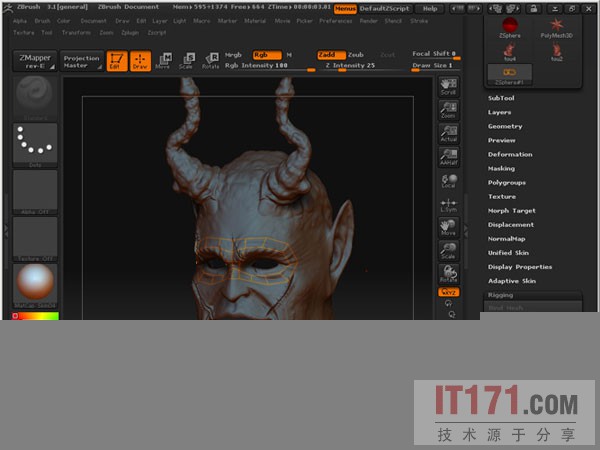The height and width of the screenshot is (450, 600).
Task: Toggle the Zadd sculpt mode
Action: click(328, 55)
